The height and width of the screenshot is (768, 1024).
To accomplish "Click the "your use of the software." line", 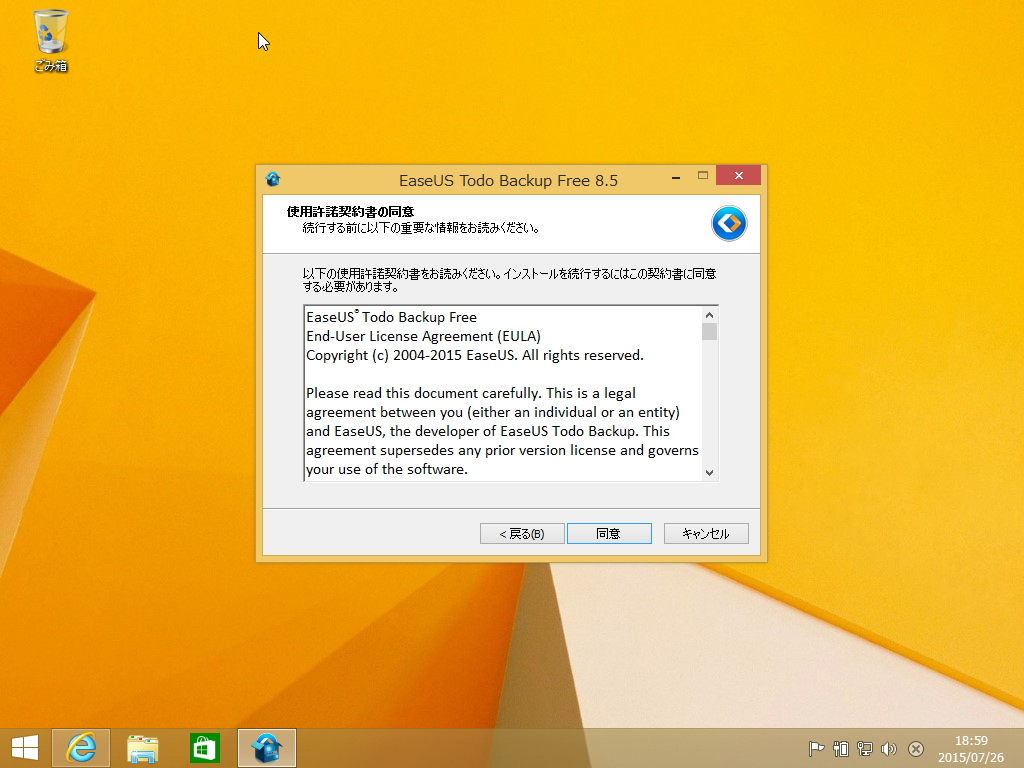I will coord(387,469).
